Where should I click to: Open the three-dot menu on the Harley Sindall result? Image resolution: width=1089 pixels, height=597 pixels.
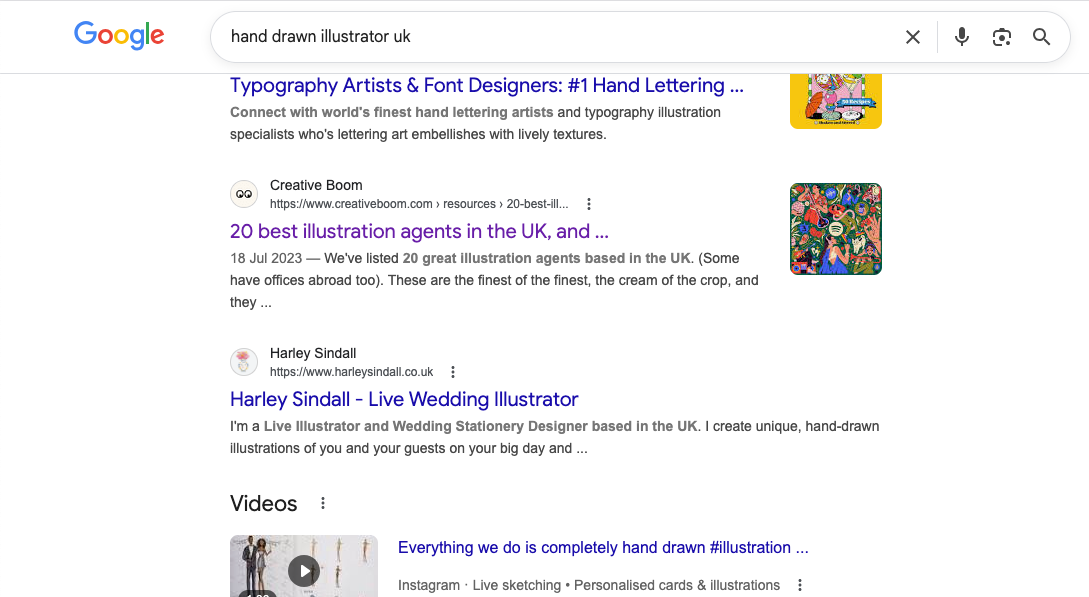(x=452, y=370)
